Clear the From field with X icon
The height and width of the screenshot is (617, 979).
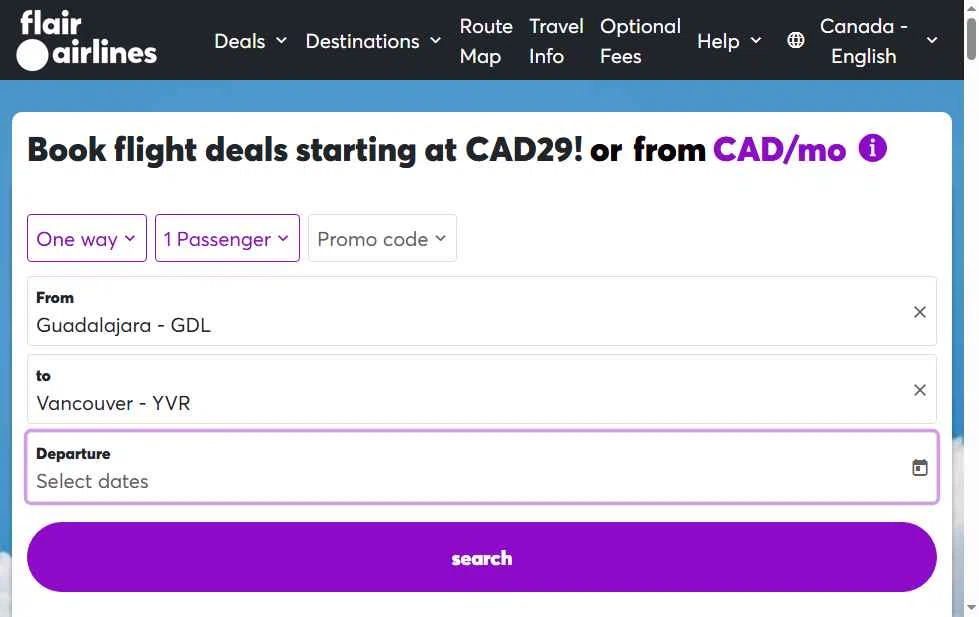[x=920, y=312]
